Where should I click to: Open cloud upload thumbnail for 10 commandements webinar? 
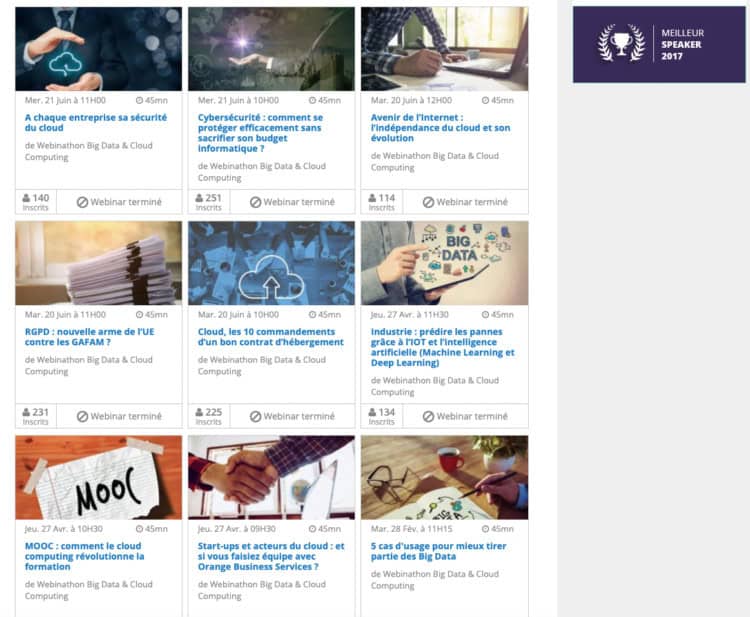click(x=271, y=263)
